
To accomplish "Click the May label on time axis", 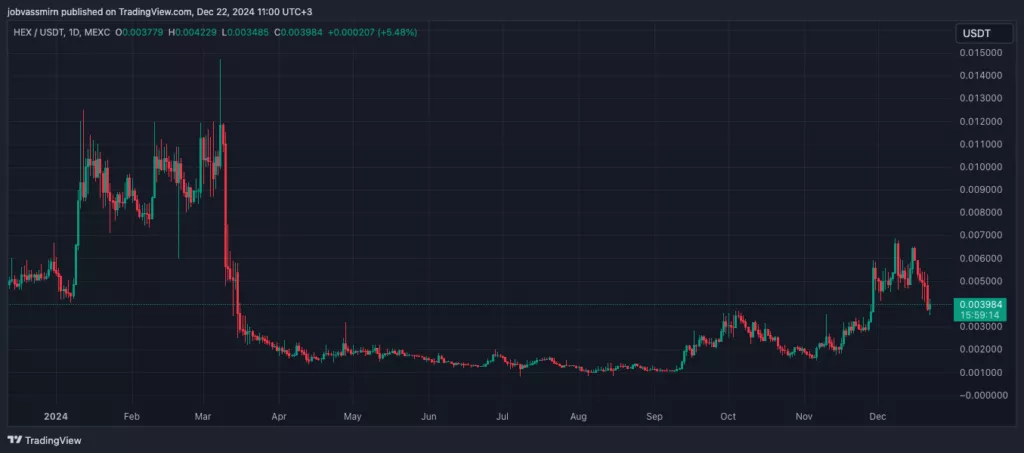I will click(352, 415).
